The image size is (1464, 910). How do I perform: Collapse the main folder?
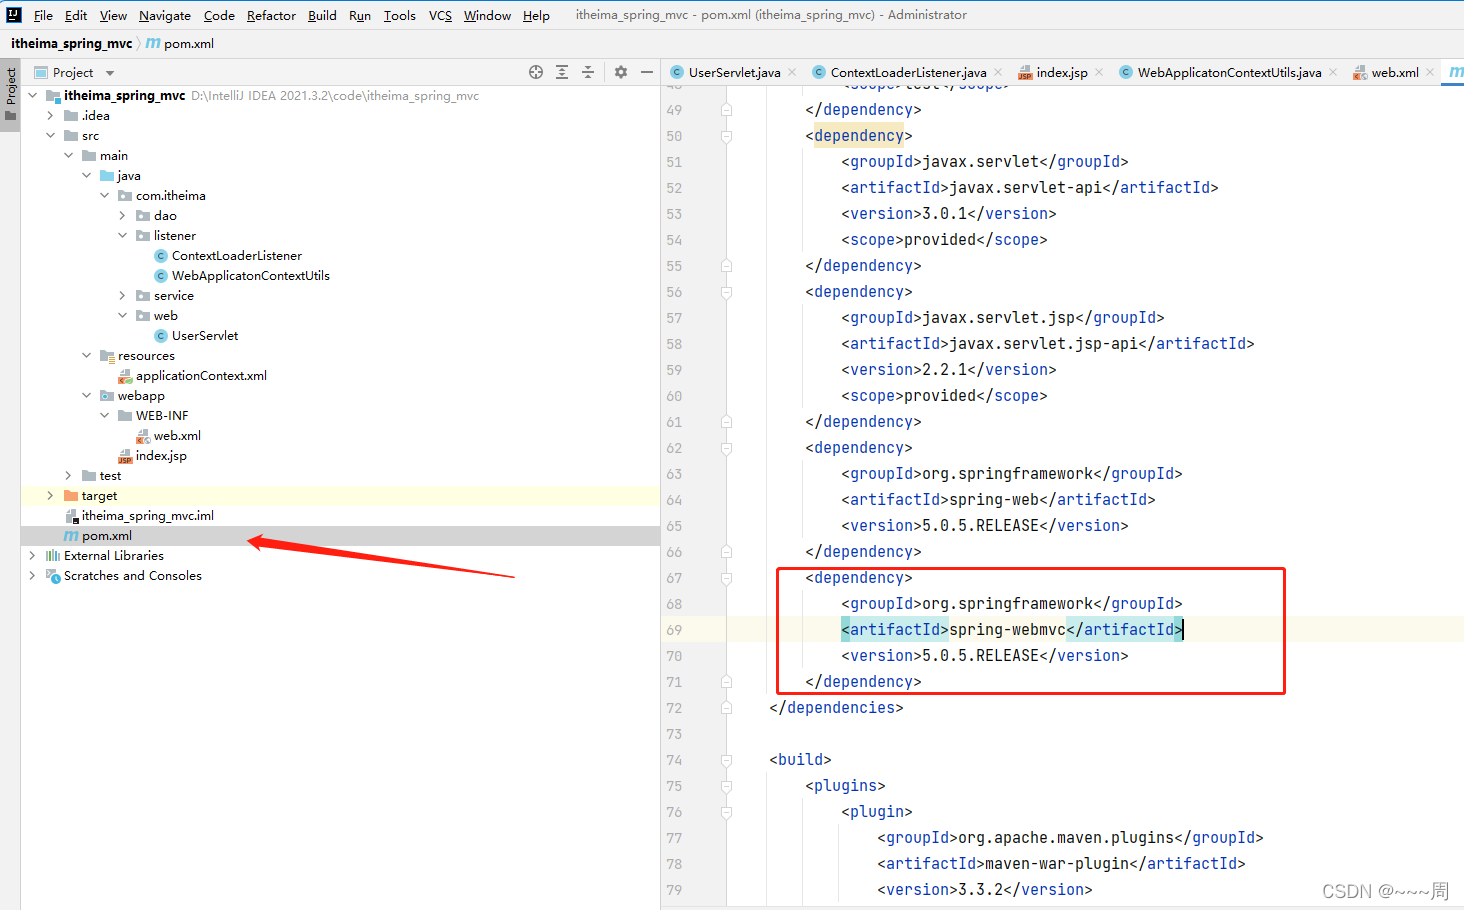[x=68, y=156]
